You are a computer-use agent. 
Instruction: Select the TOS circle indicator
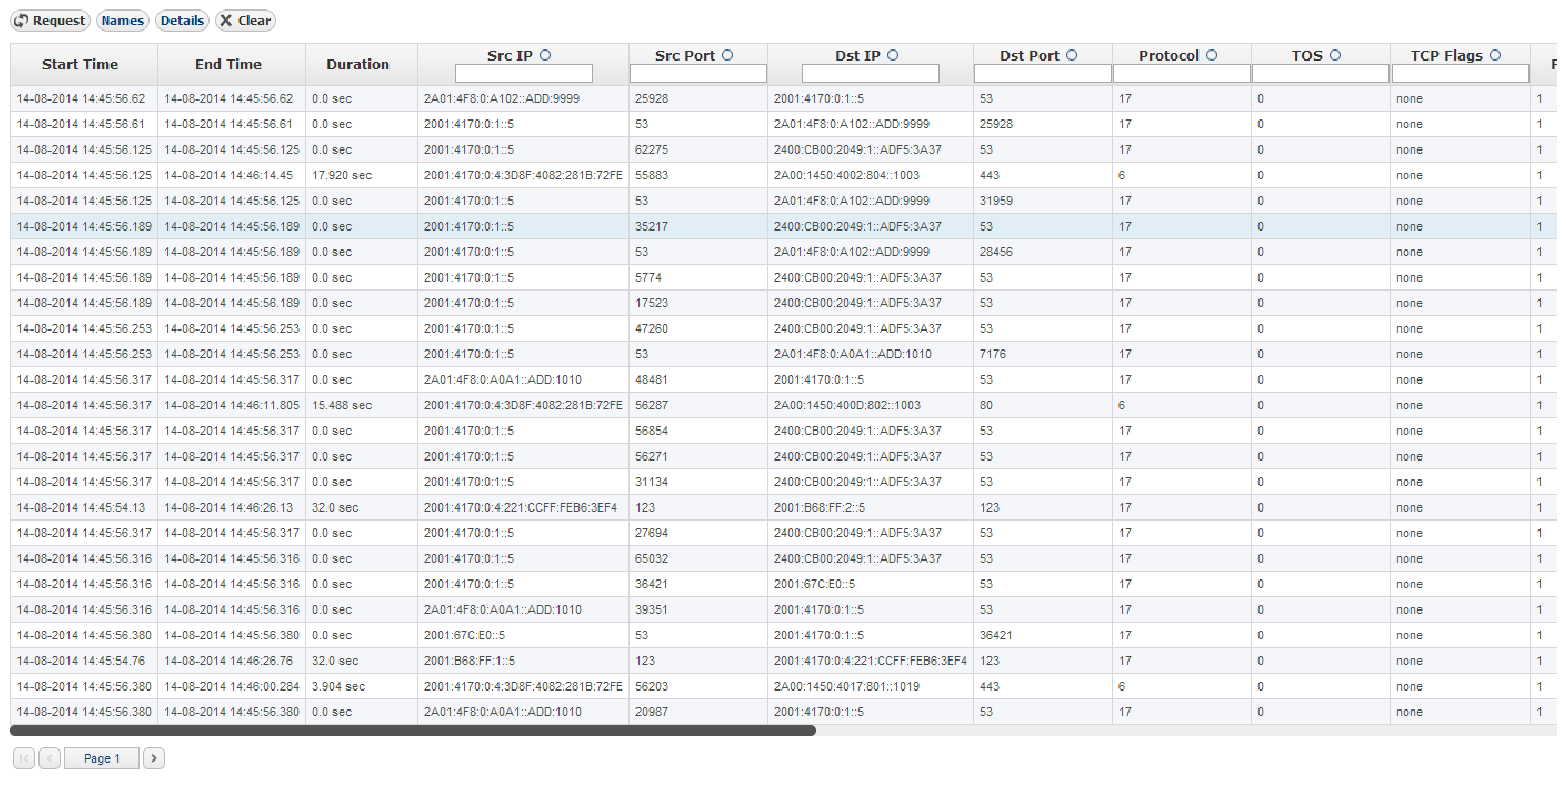pos(1336,56)
